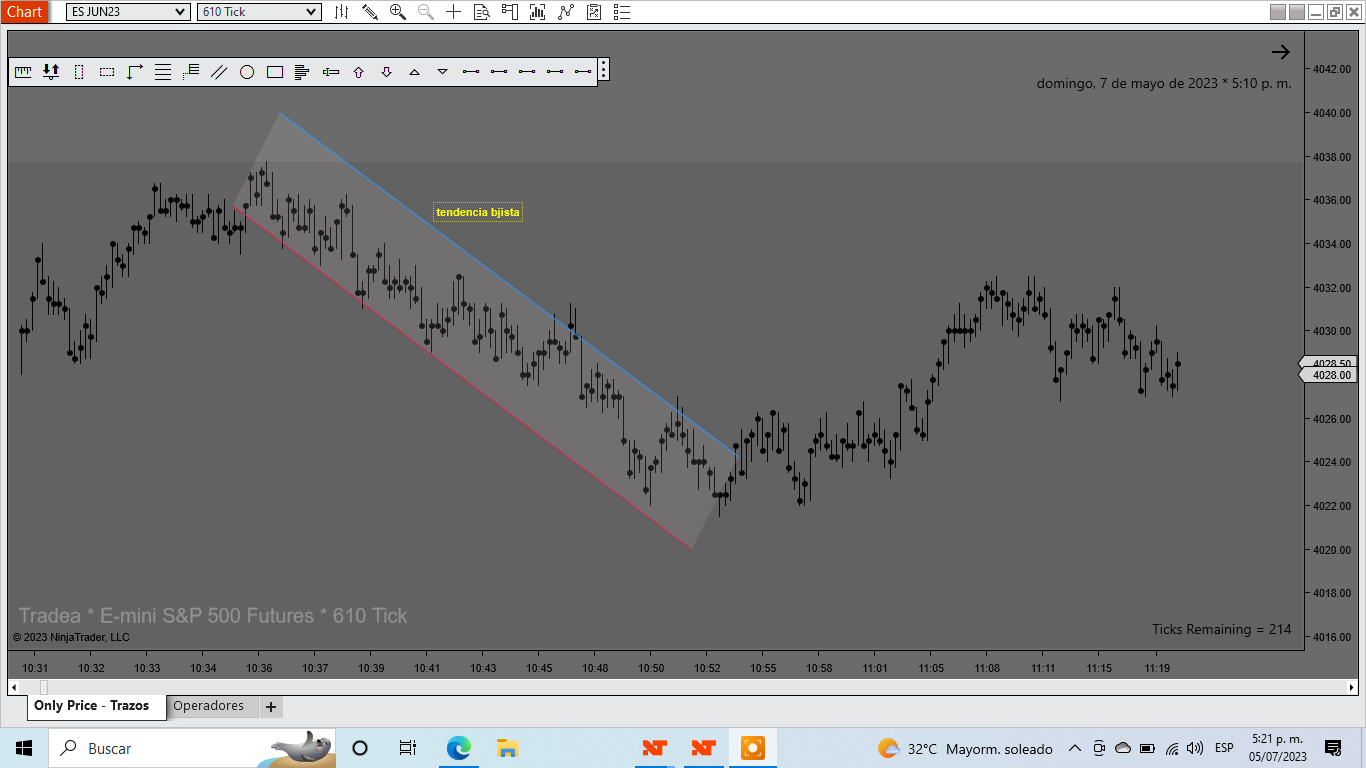The height and width of the screenshot is (768, 1366).
Task: Activate the crosshair cursor tool
Action: pos(454,12)
